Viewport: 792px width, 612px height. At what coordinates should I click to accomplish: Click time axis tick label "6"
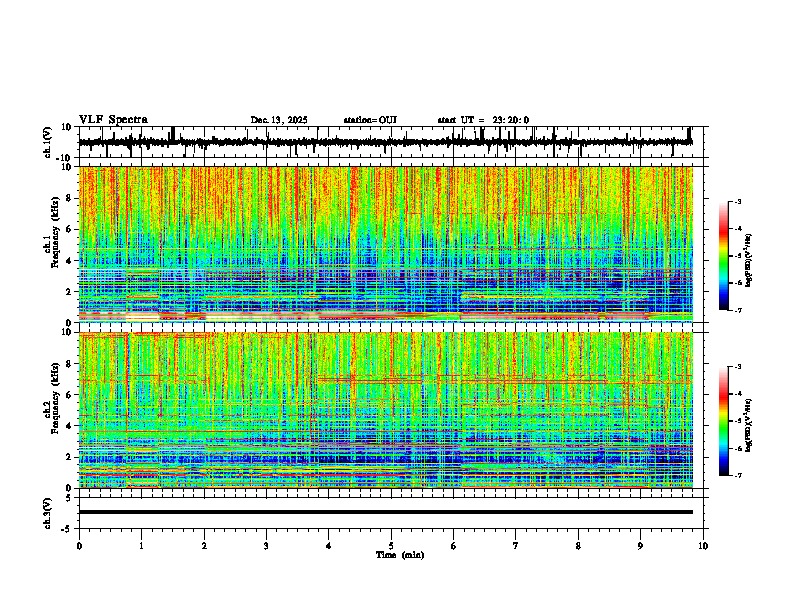pos(453,546)
